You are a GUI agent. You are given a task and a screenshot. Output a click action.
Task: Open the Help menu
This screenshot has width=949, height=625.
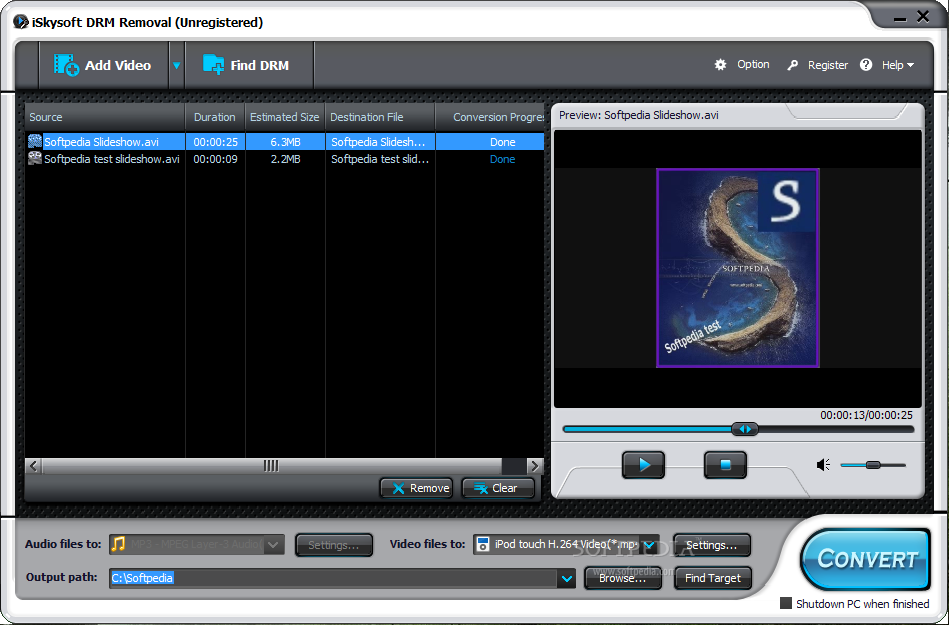pyautogui.click(x=898, y=65)
